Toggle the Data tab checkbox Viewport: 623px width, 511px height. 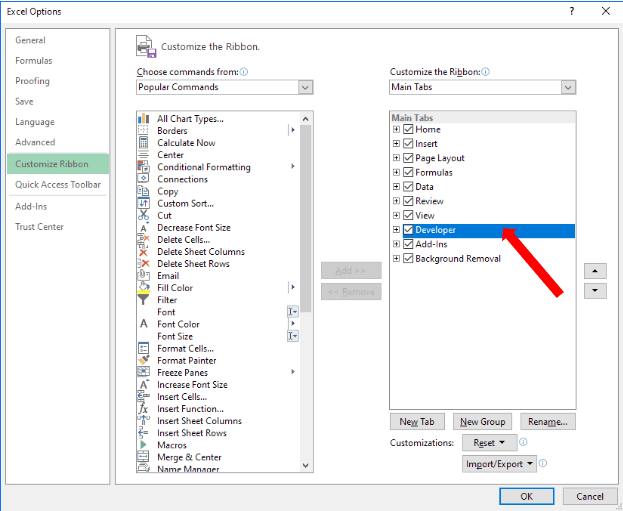click(408, 186)
